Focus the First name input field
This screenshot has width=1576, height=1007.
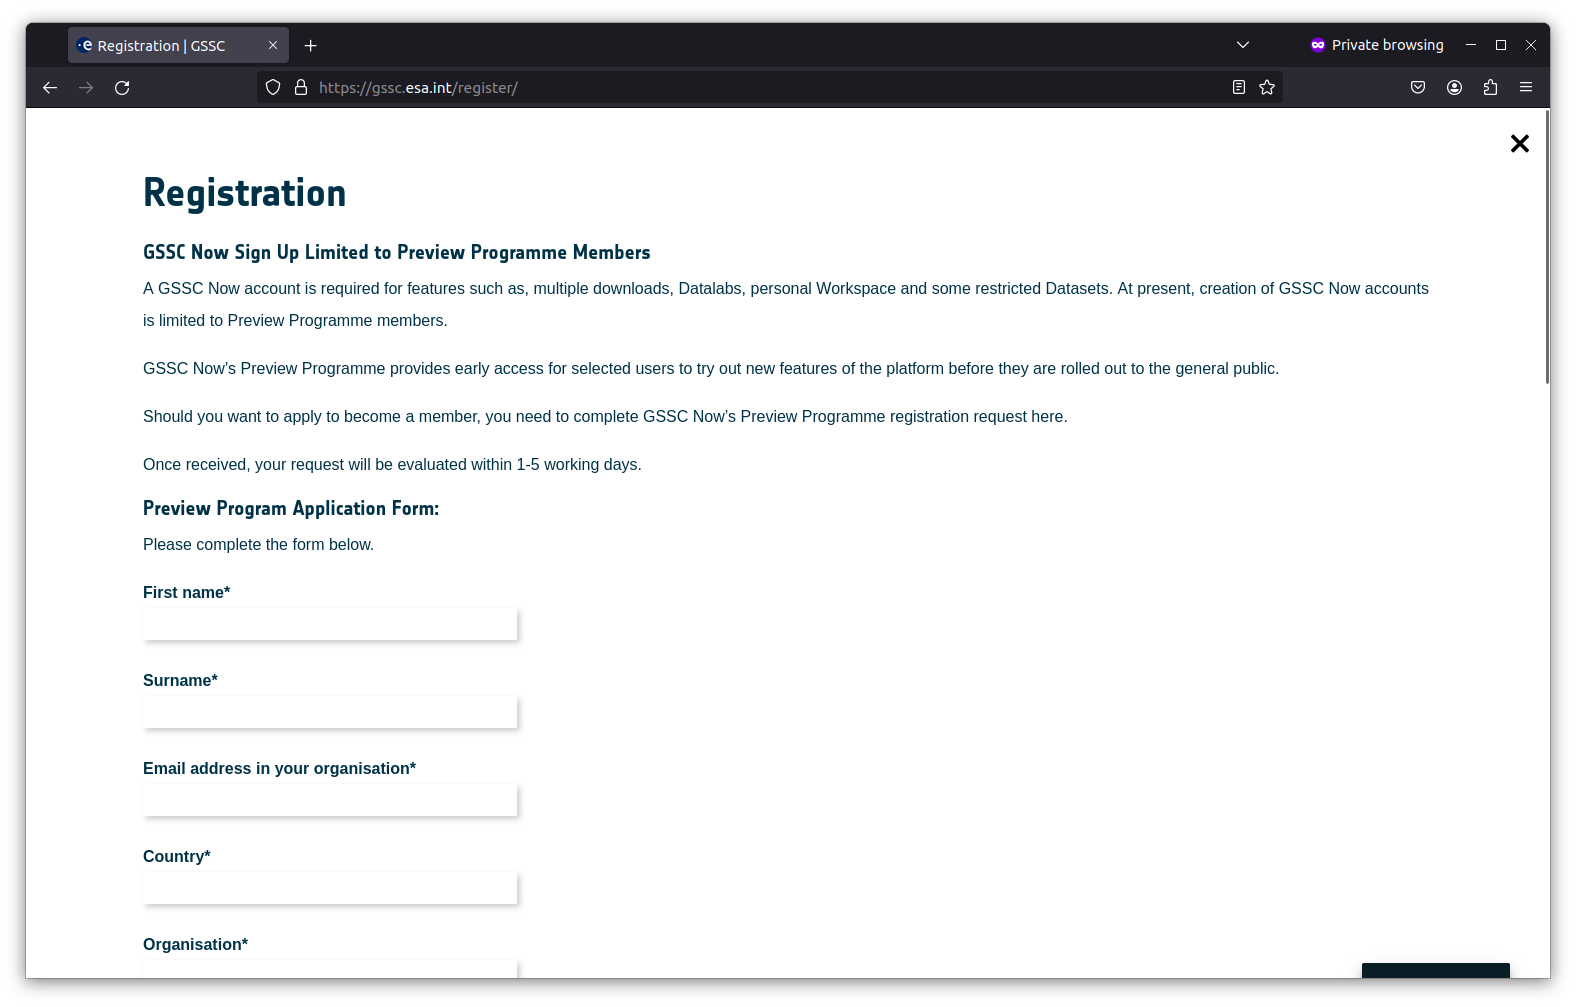[x=330, y=624]
